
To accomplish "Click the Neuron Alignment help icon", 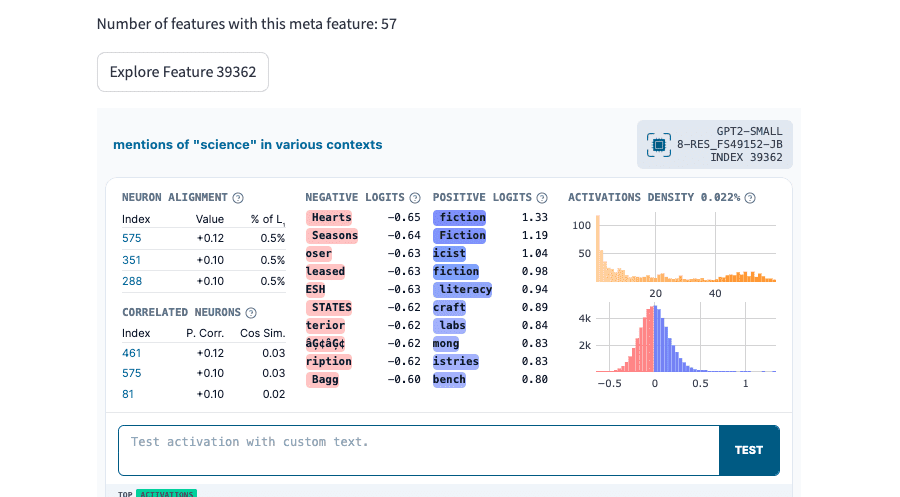I will click(x=238, y=198).
